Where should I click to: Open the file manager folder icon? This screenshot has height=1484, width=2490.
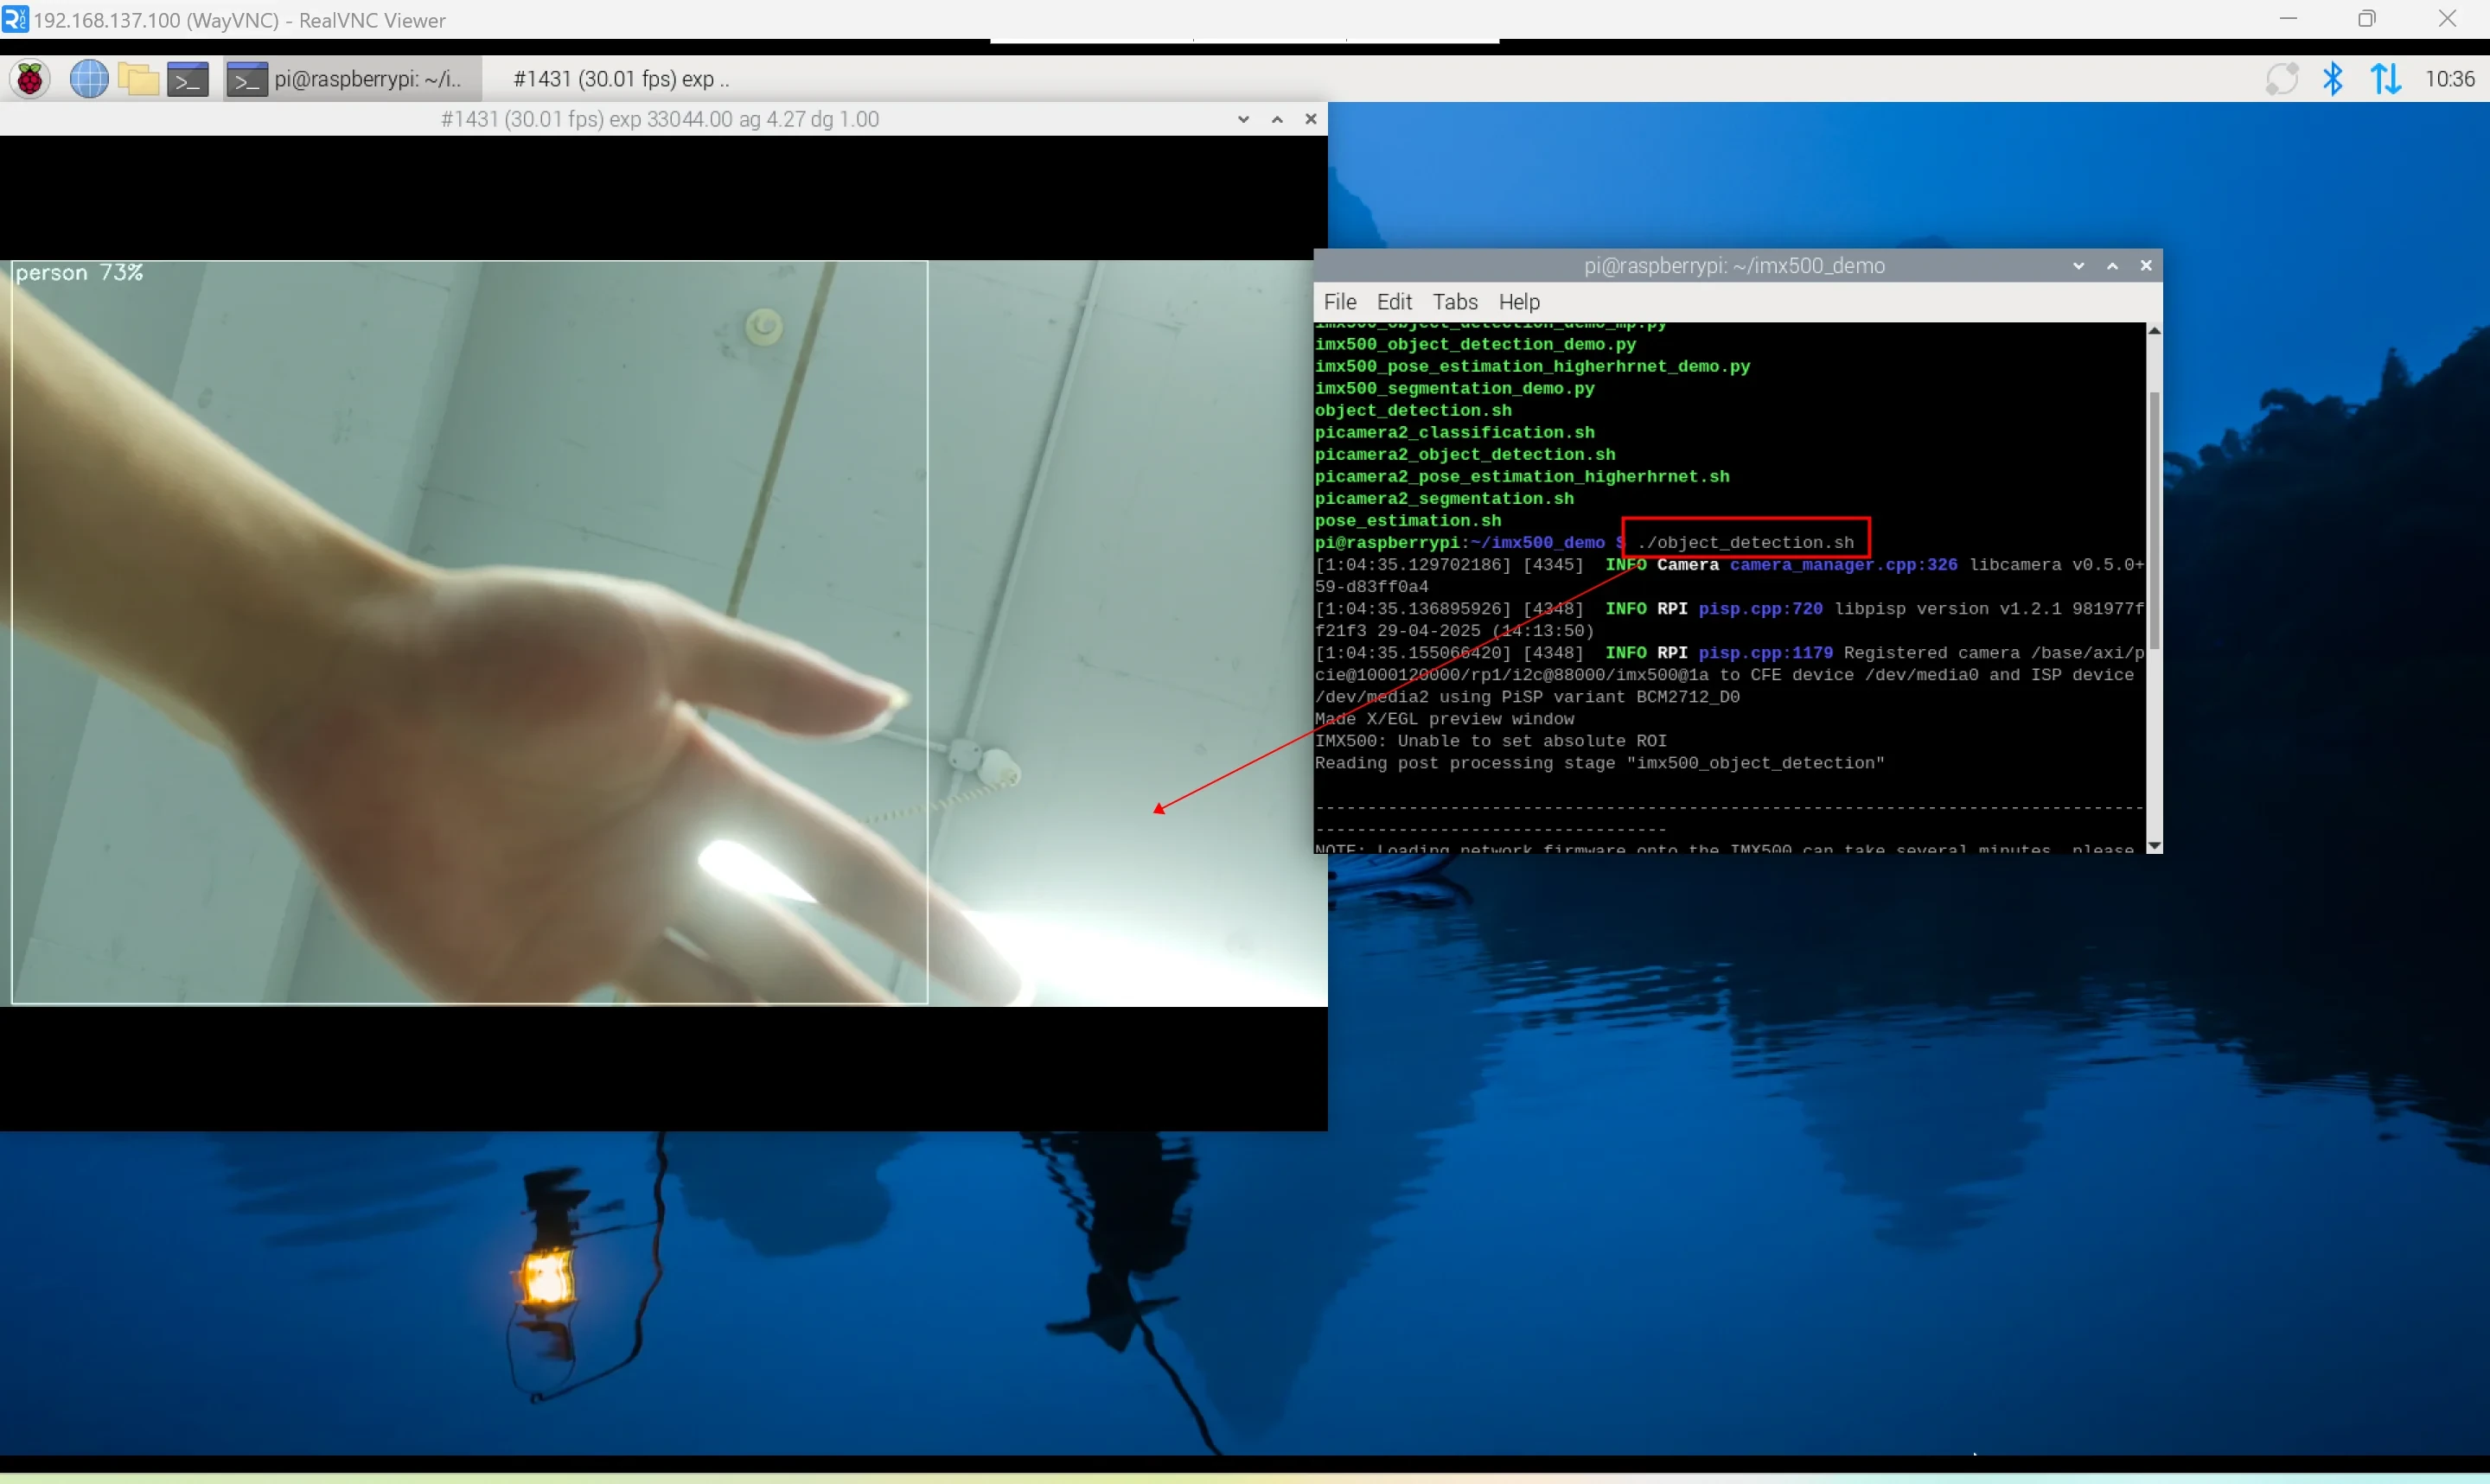point(138,79)
